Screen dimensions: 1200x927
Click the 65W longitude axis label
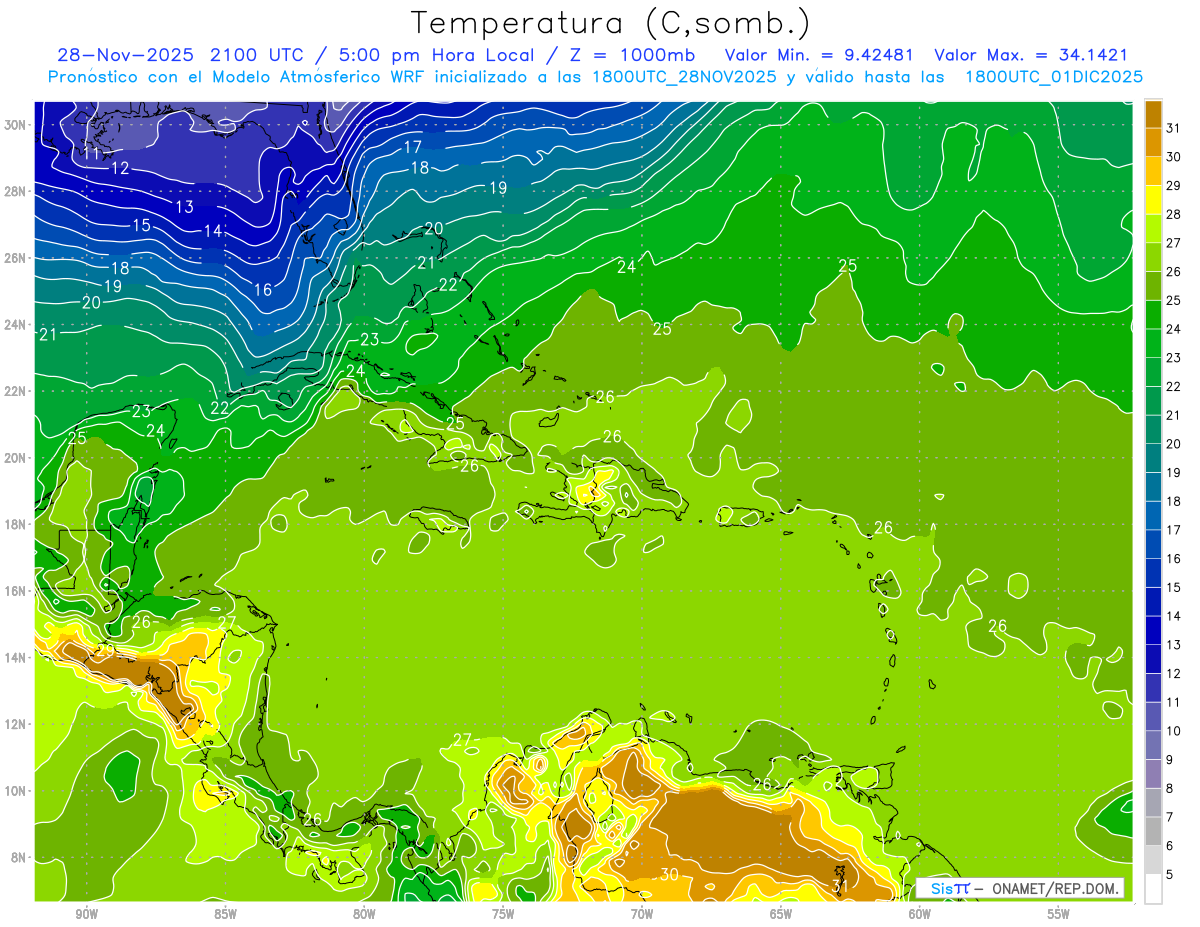781,914
